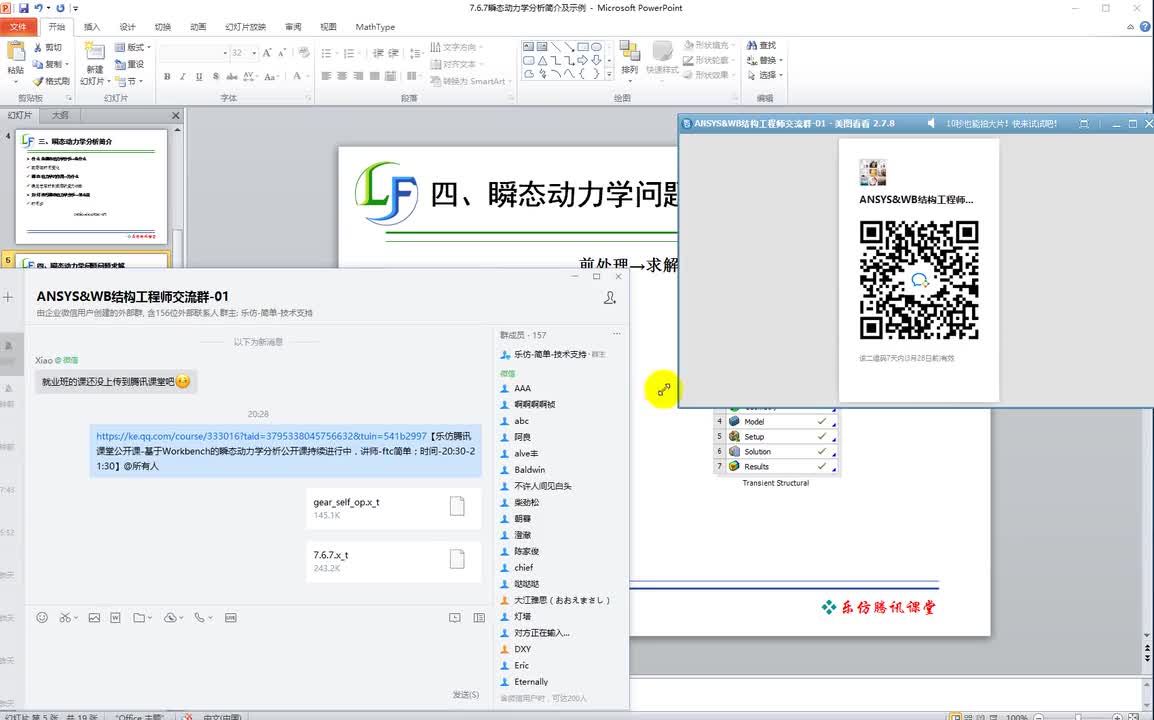Click the Undo icon in quick access toolbar
The image size is (1154, 720).
pyautogui.click(x=38, y=8)
